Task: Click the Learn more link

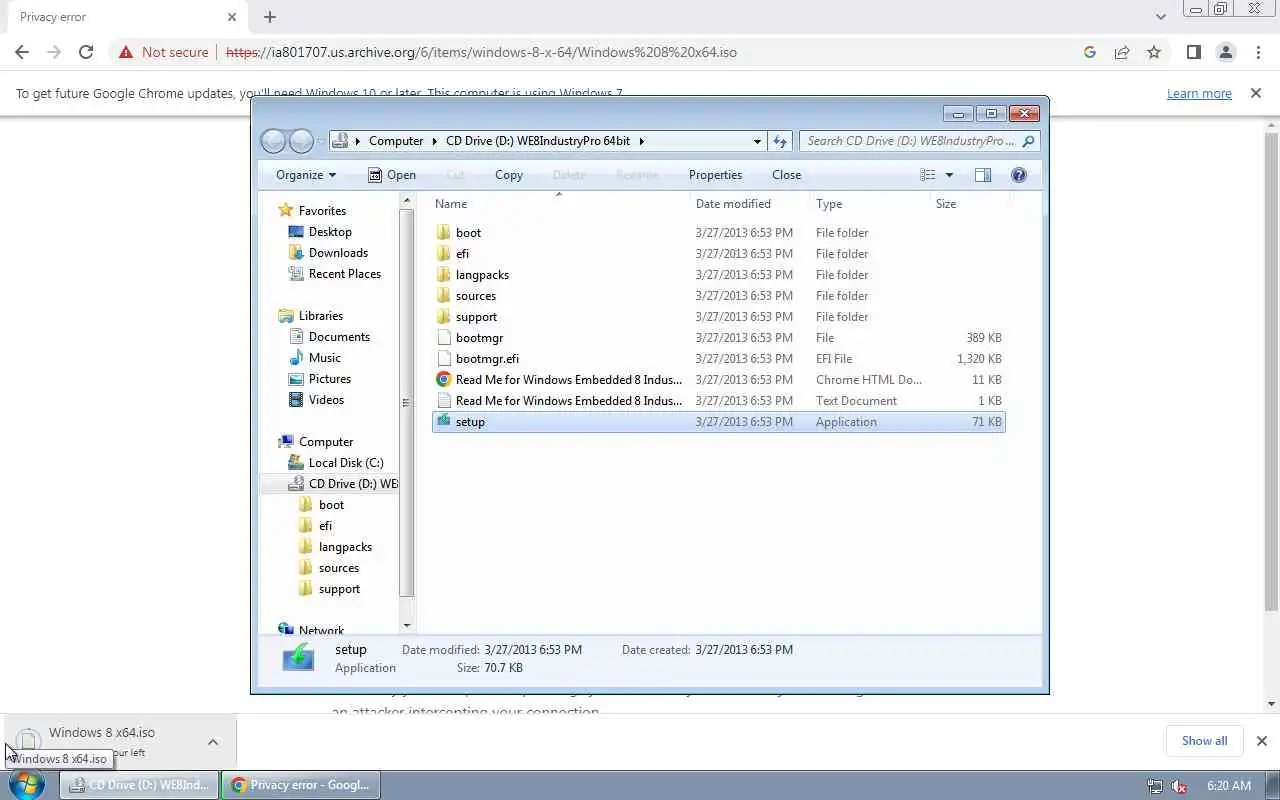Action: click(1199, 93)
